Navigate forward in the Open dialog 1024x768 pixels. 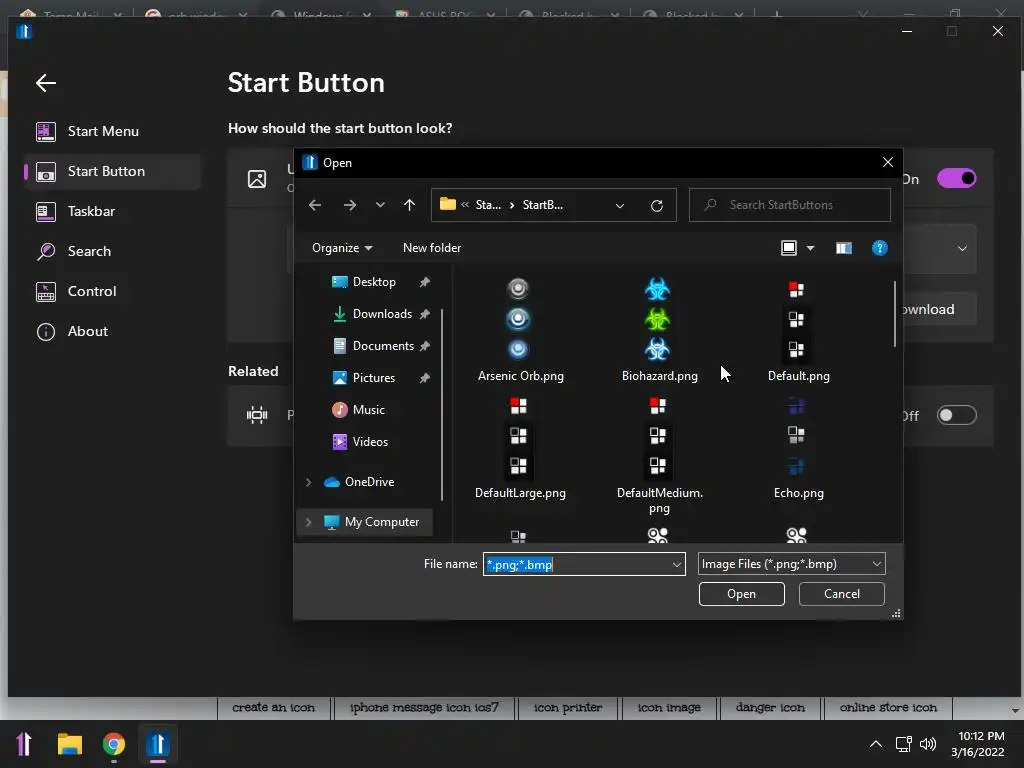350,205
